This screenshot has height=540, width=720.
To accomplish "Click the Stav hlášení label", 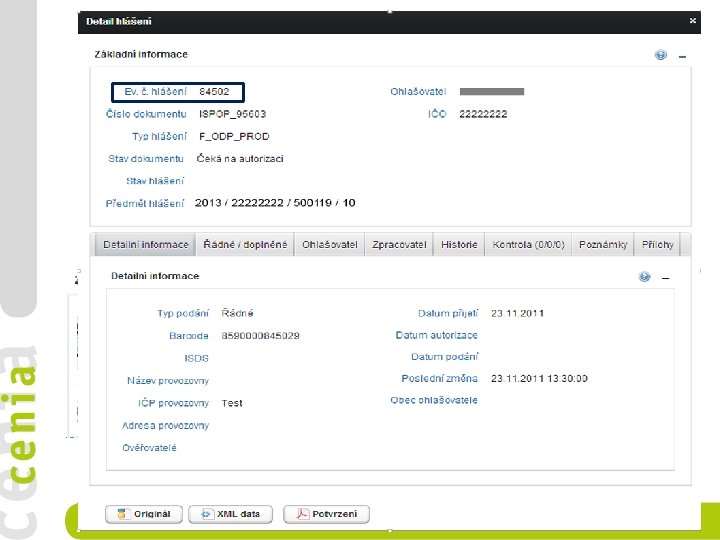I will point(155,181).
